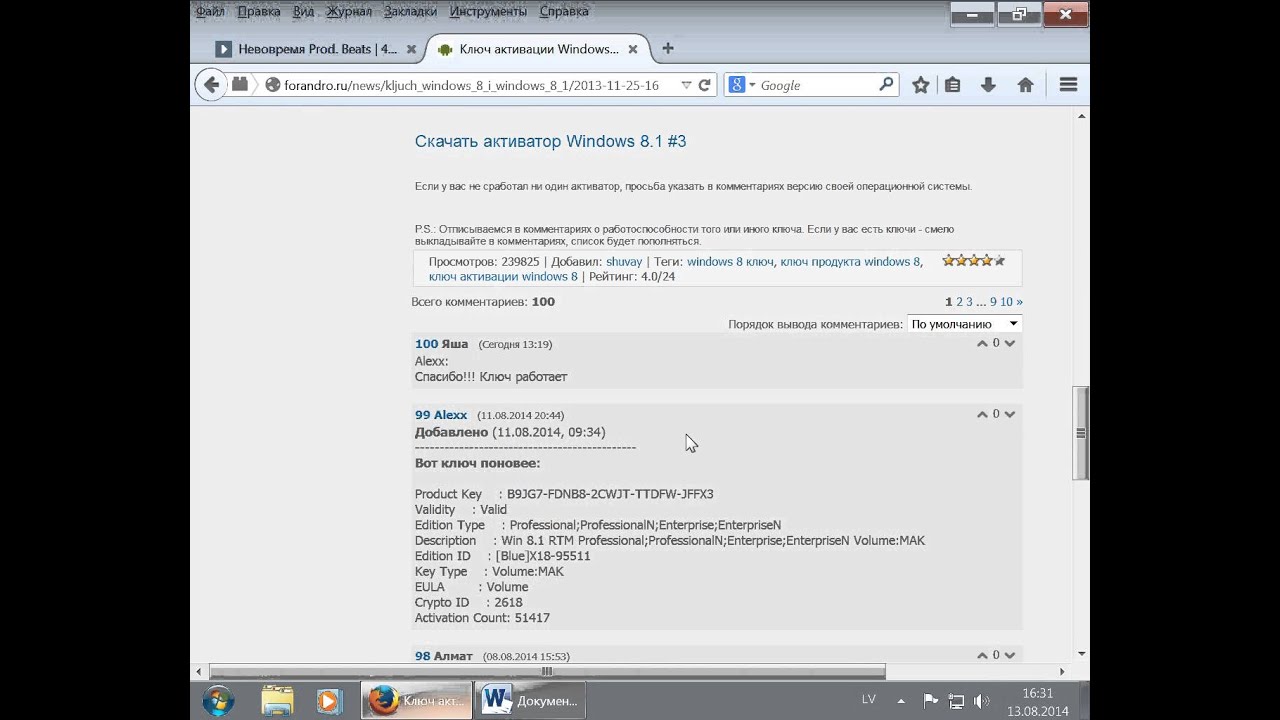Open comment number 100 link
Screen dimensions: 1280x720
[426, 344]
